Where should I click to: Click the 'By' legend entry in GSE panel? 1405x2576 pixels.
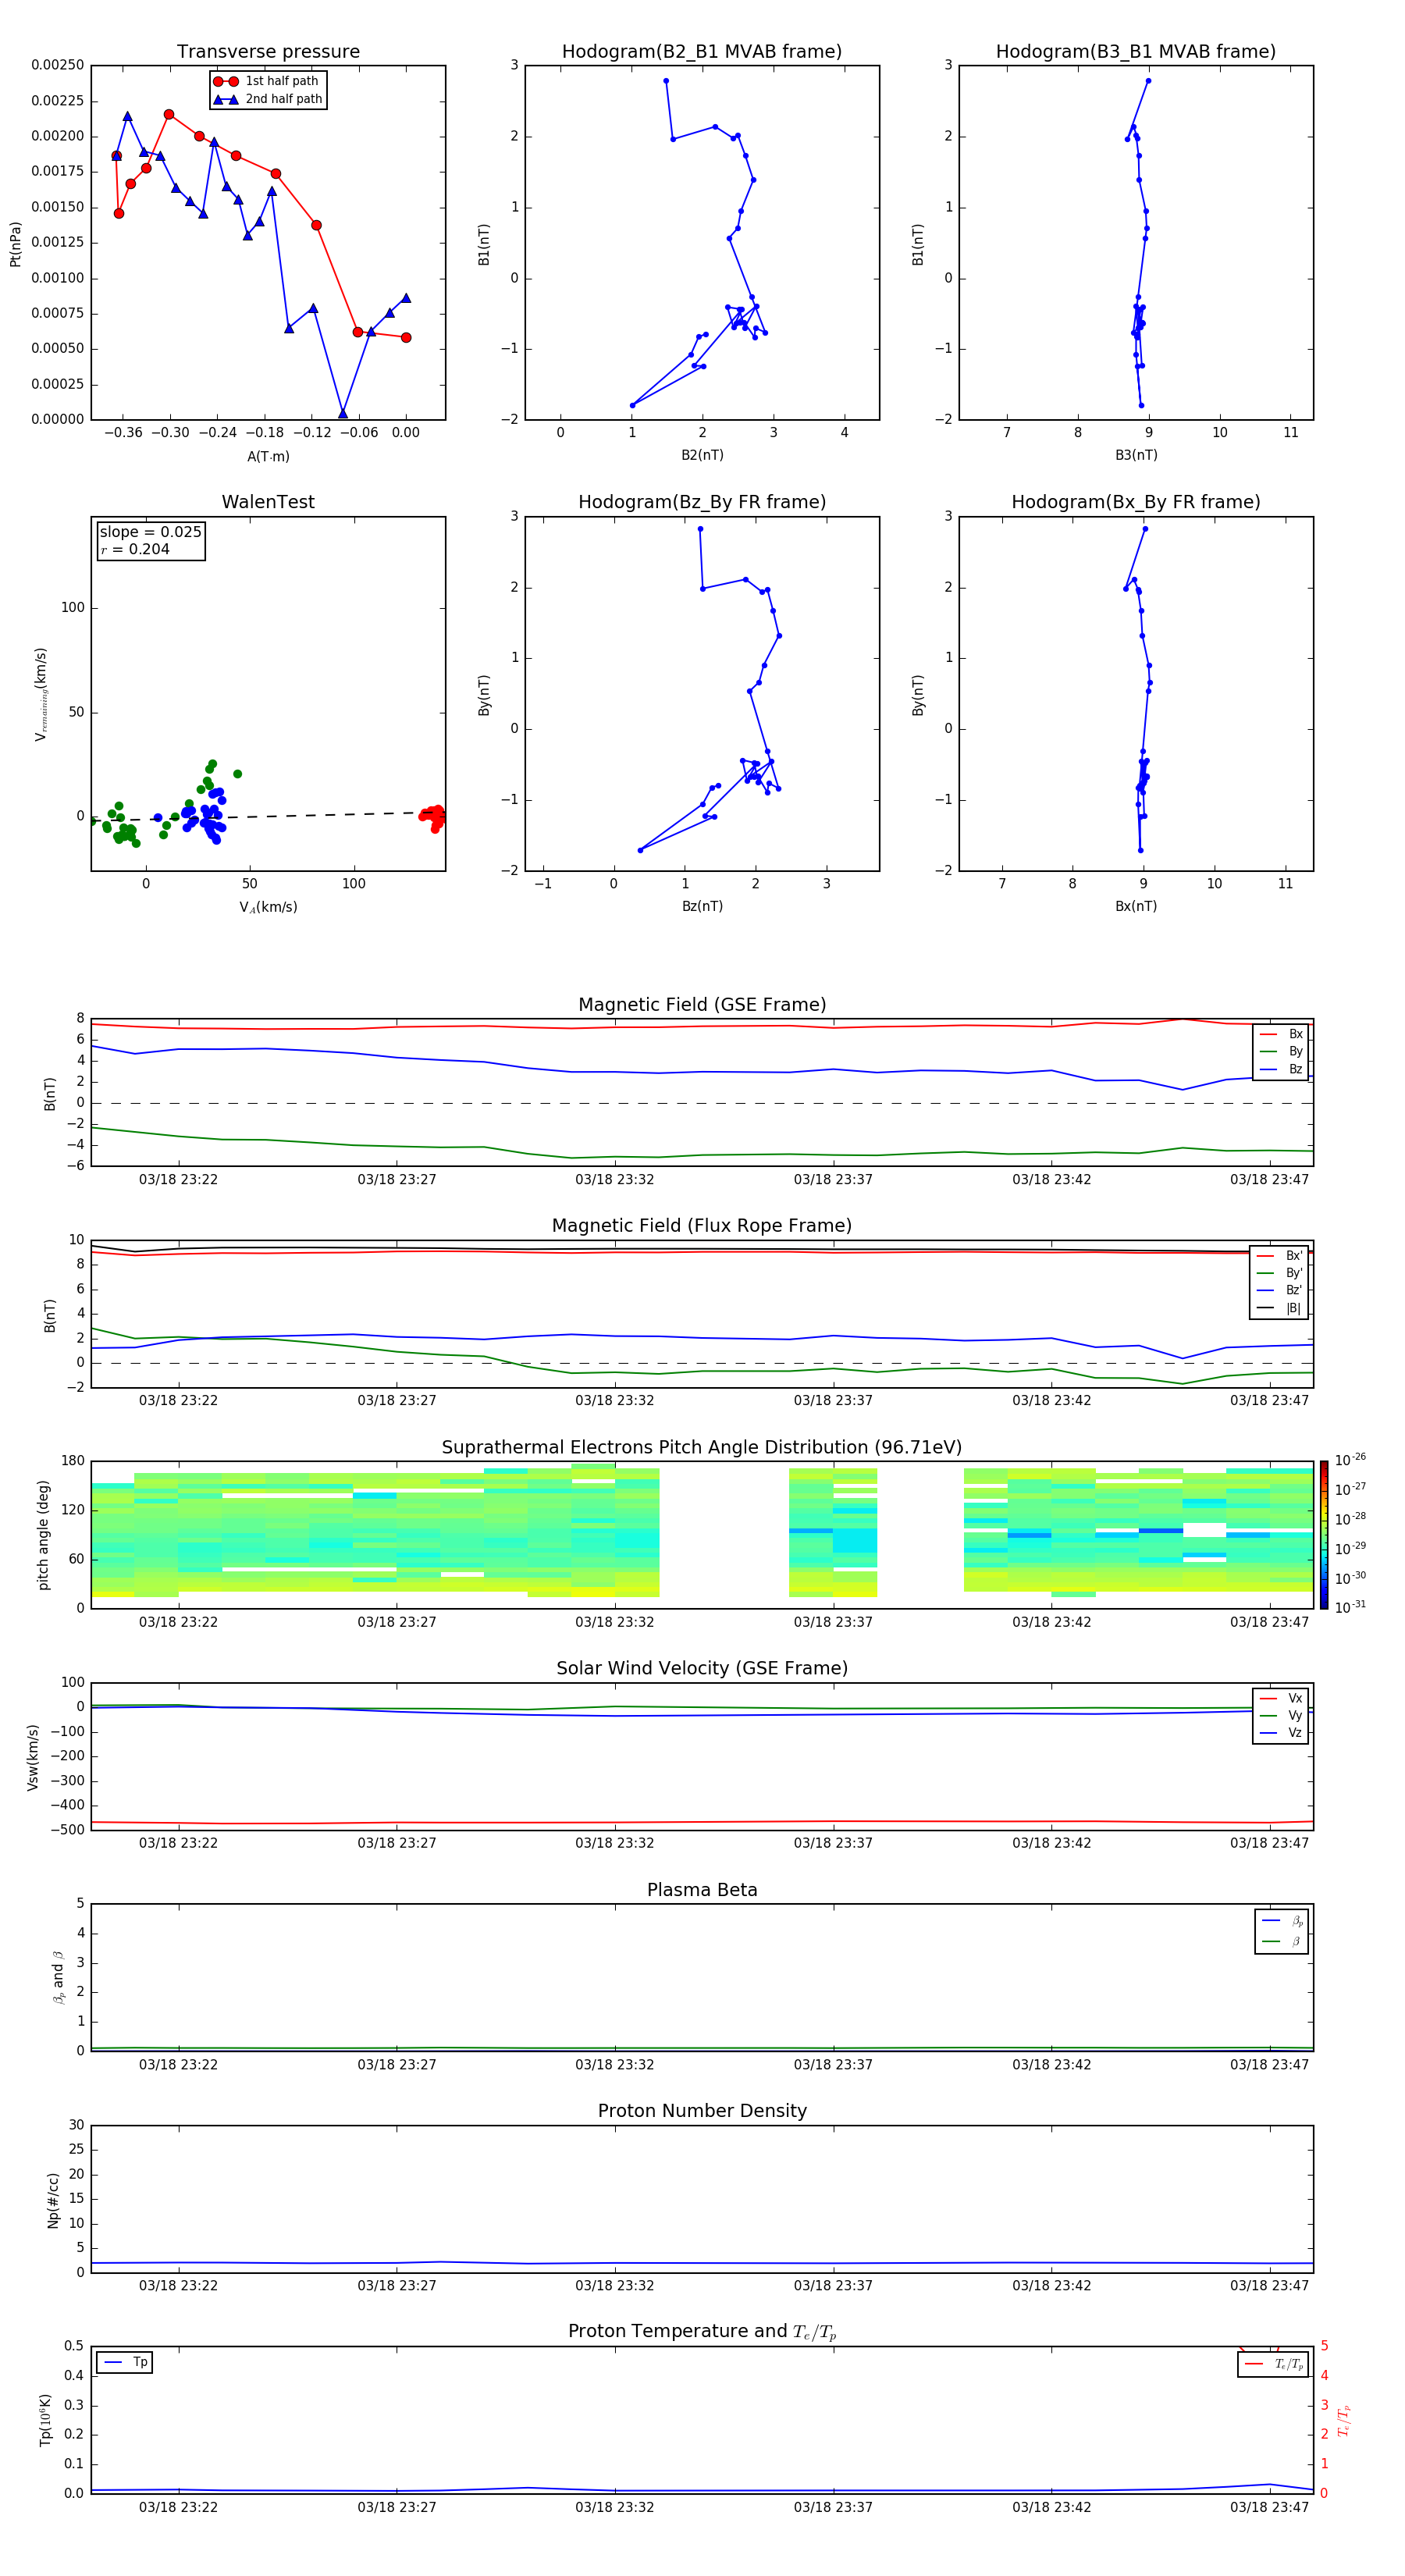tap(1281, 1051)
